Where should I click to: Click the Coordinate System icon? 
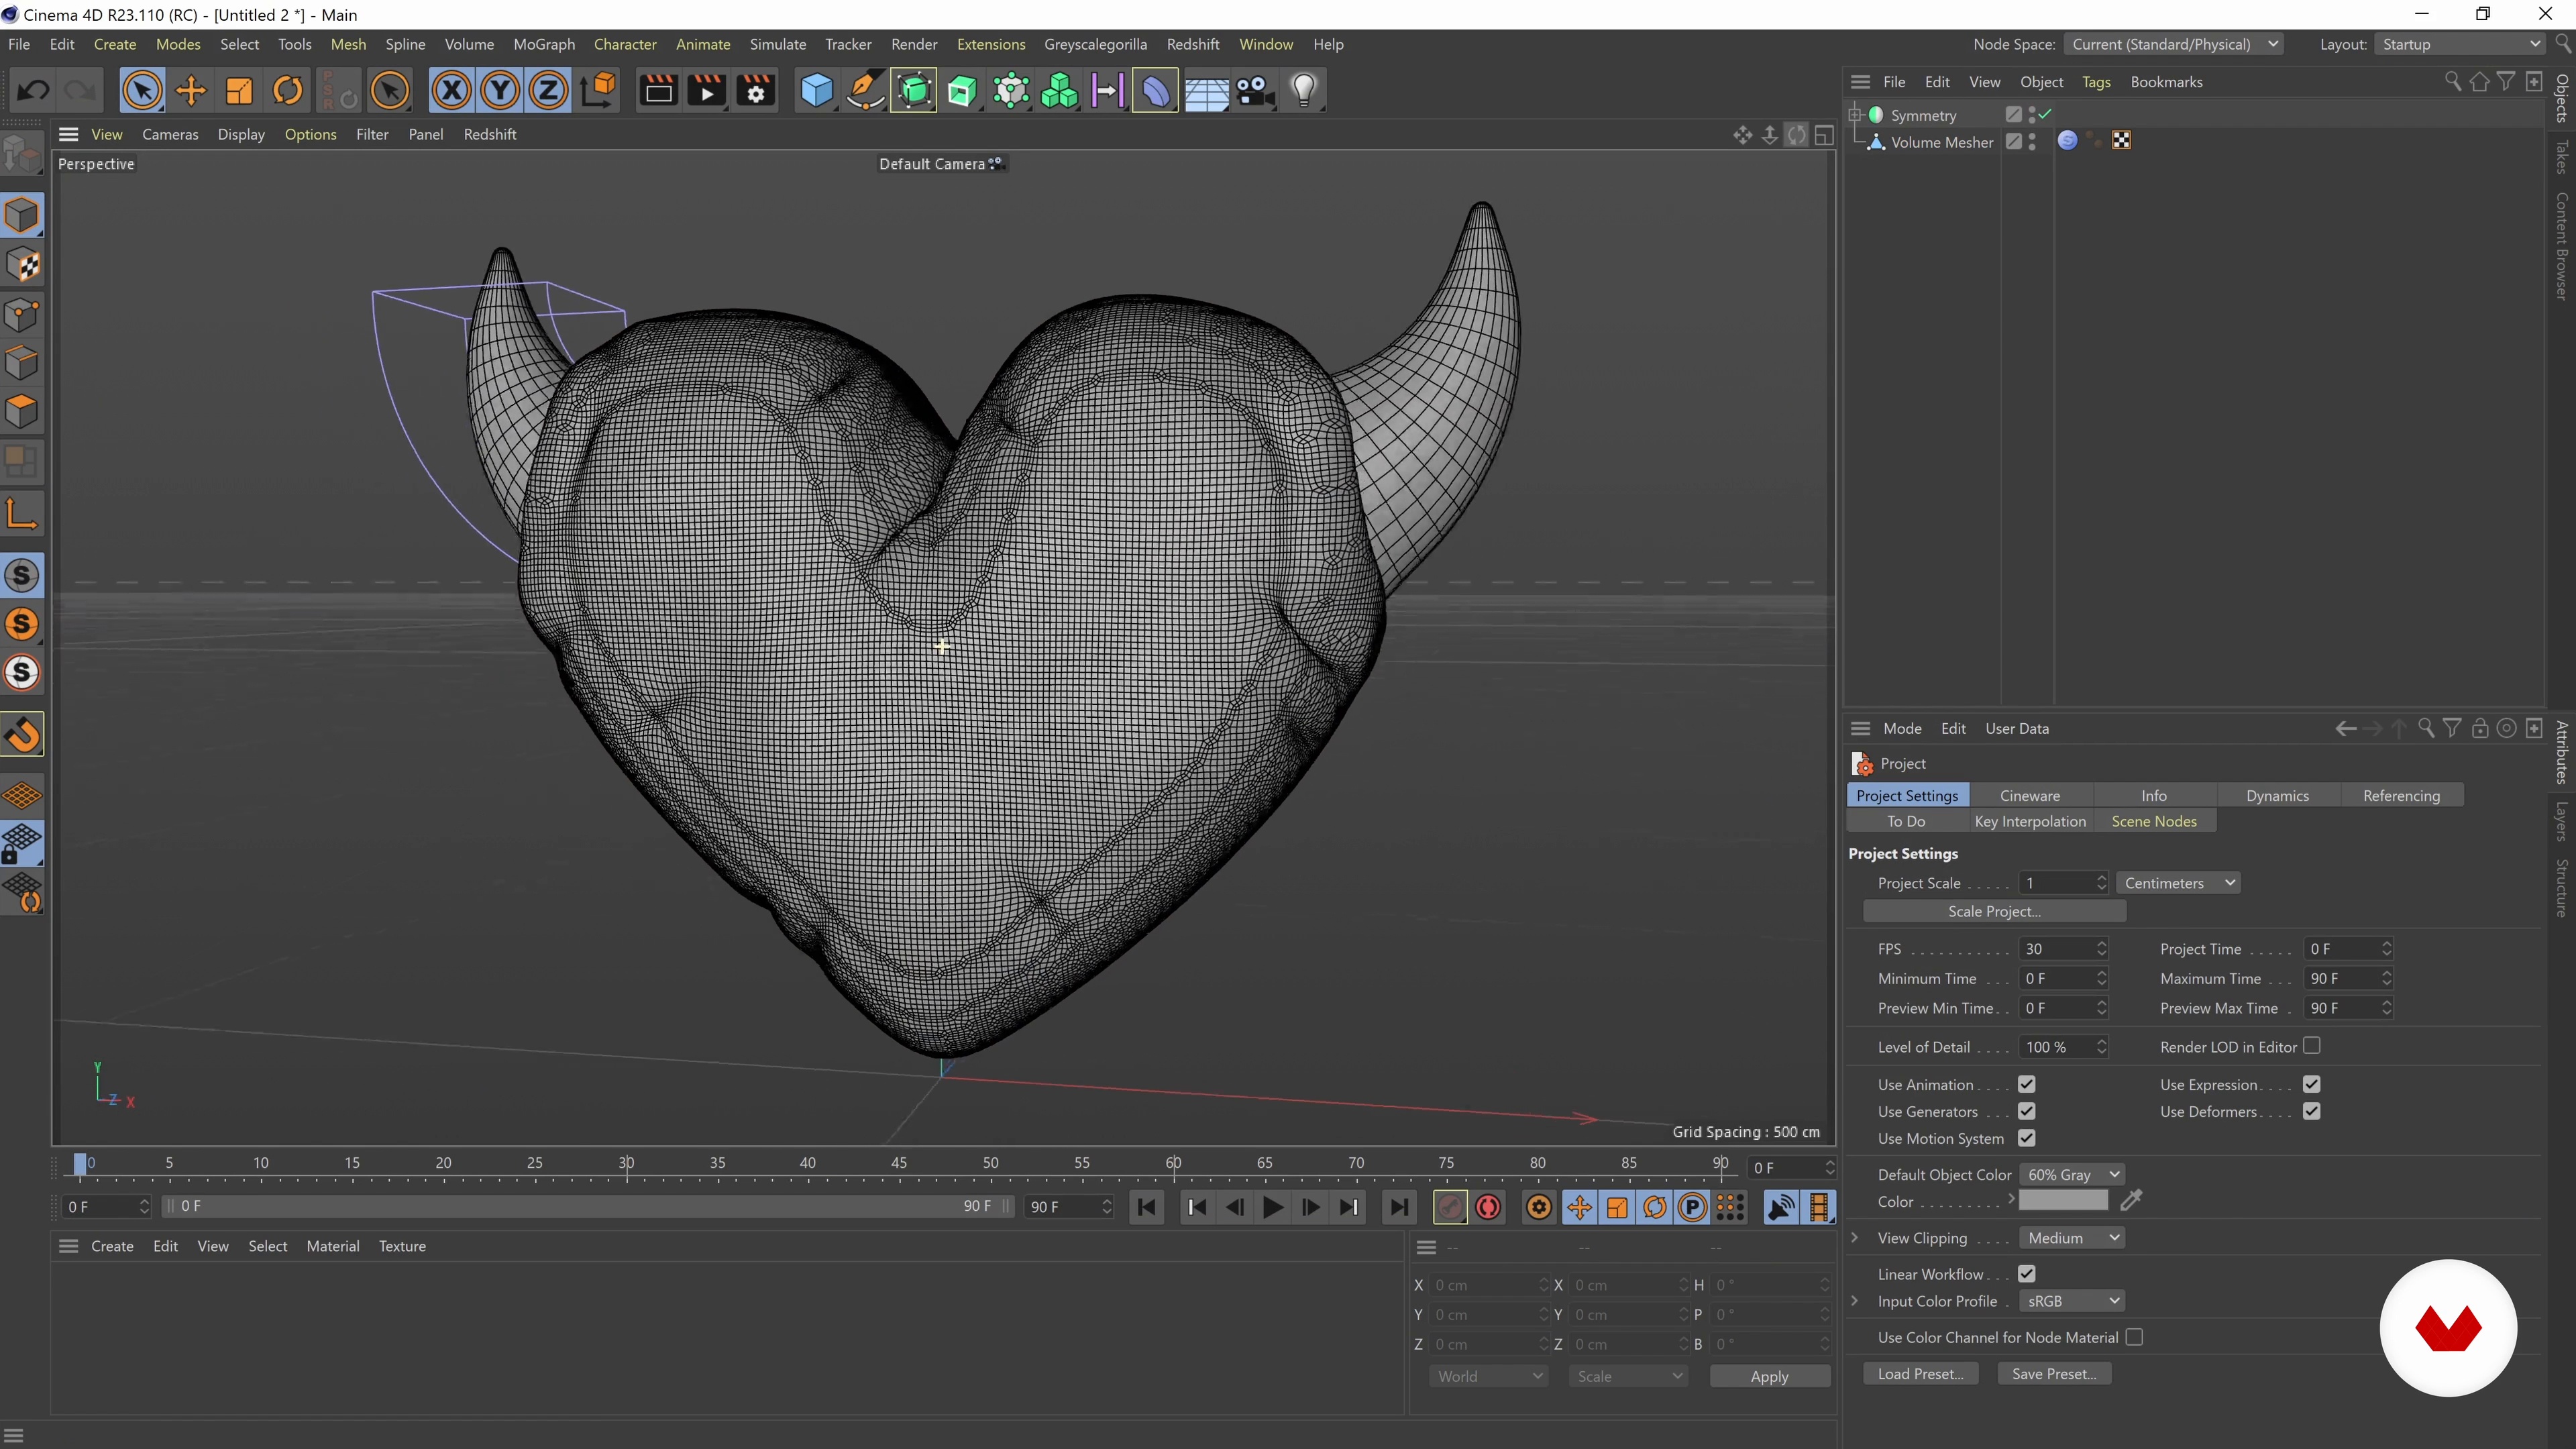tap(598, 91)
